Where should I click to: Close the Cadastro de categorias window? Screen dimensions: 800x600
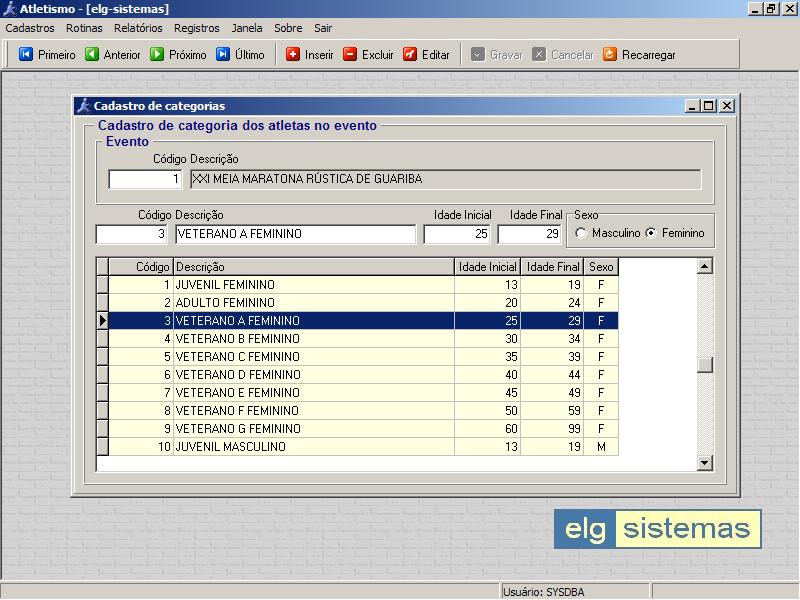point(727,106)
